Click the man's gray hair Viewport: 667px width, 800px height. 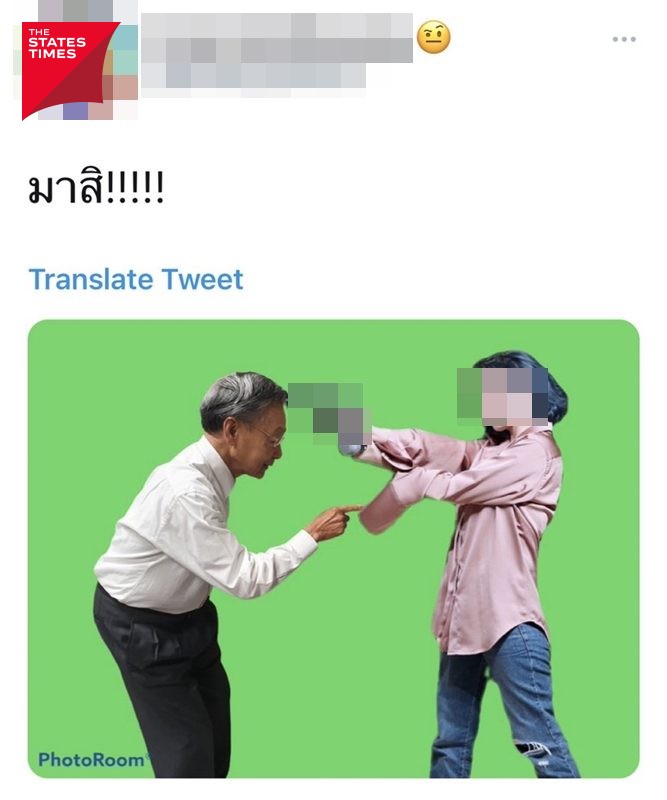click(x=240, y=395)
